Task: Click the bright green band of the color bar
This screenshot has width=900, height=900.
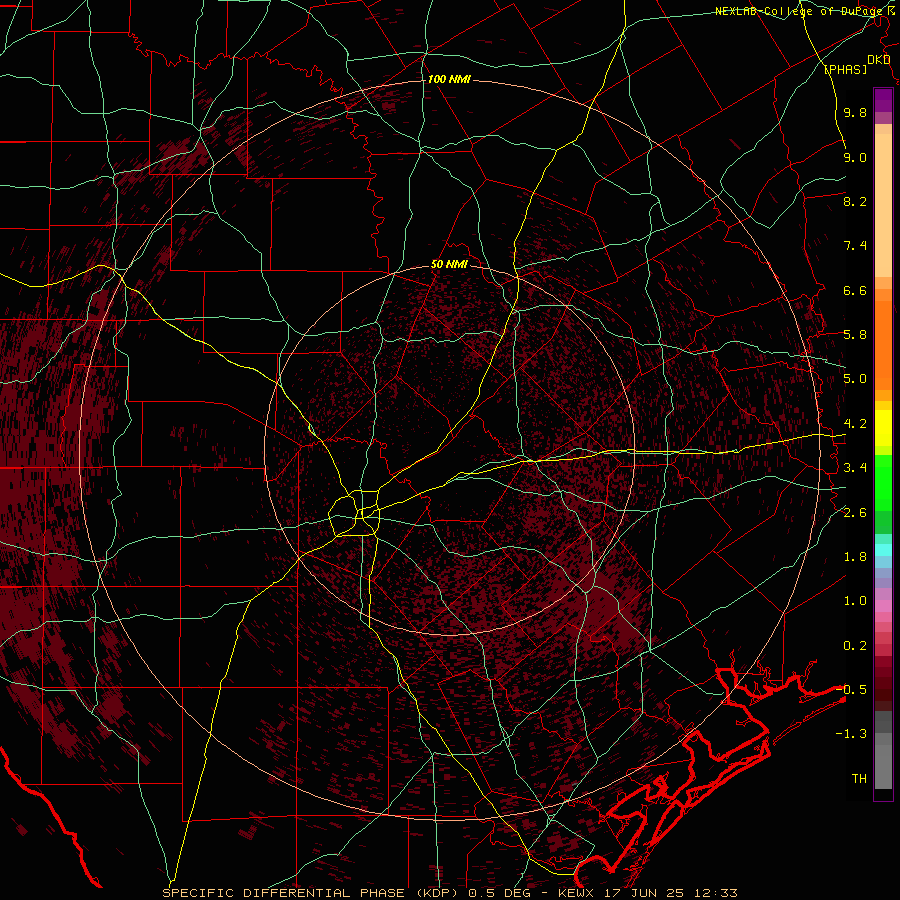Action: 883,482
